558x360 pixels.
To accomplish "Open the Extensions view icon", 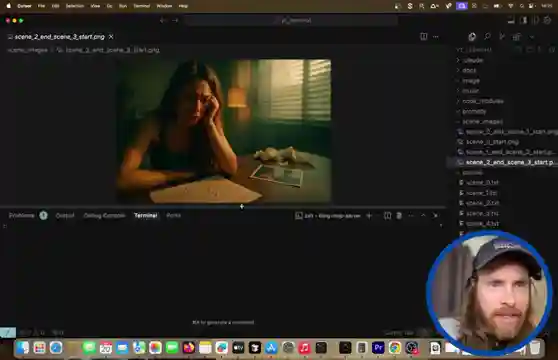I will 516,36.
